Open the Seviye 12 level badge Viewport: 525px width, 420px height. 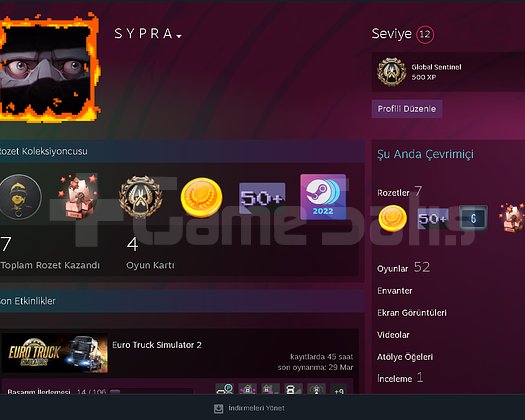tap(425, 34)
